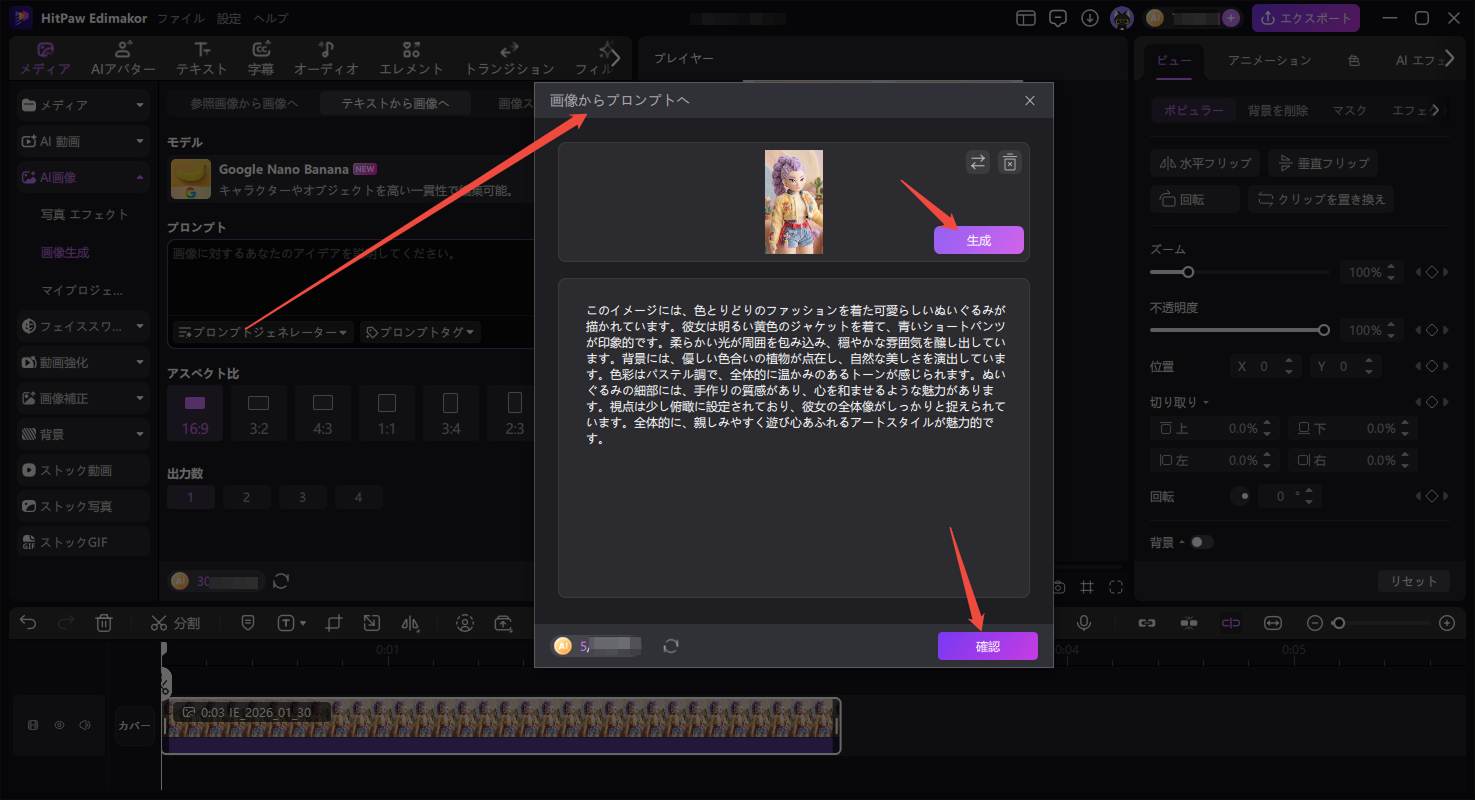Screen dimensions: 1475x800
Task: Click the 確認 button in the dialog
Action: coord(987,645)
